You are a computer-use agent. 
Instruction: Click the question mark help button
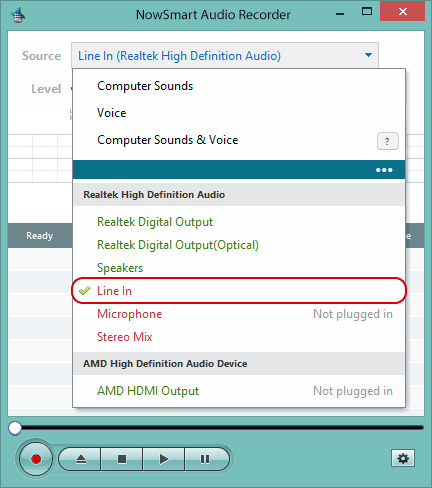[x=387, y=141]
